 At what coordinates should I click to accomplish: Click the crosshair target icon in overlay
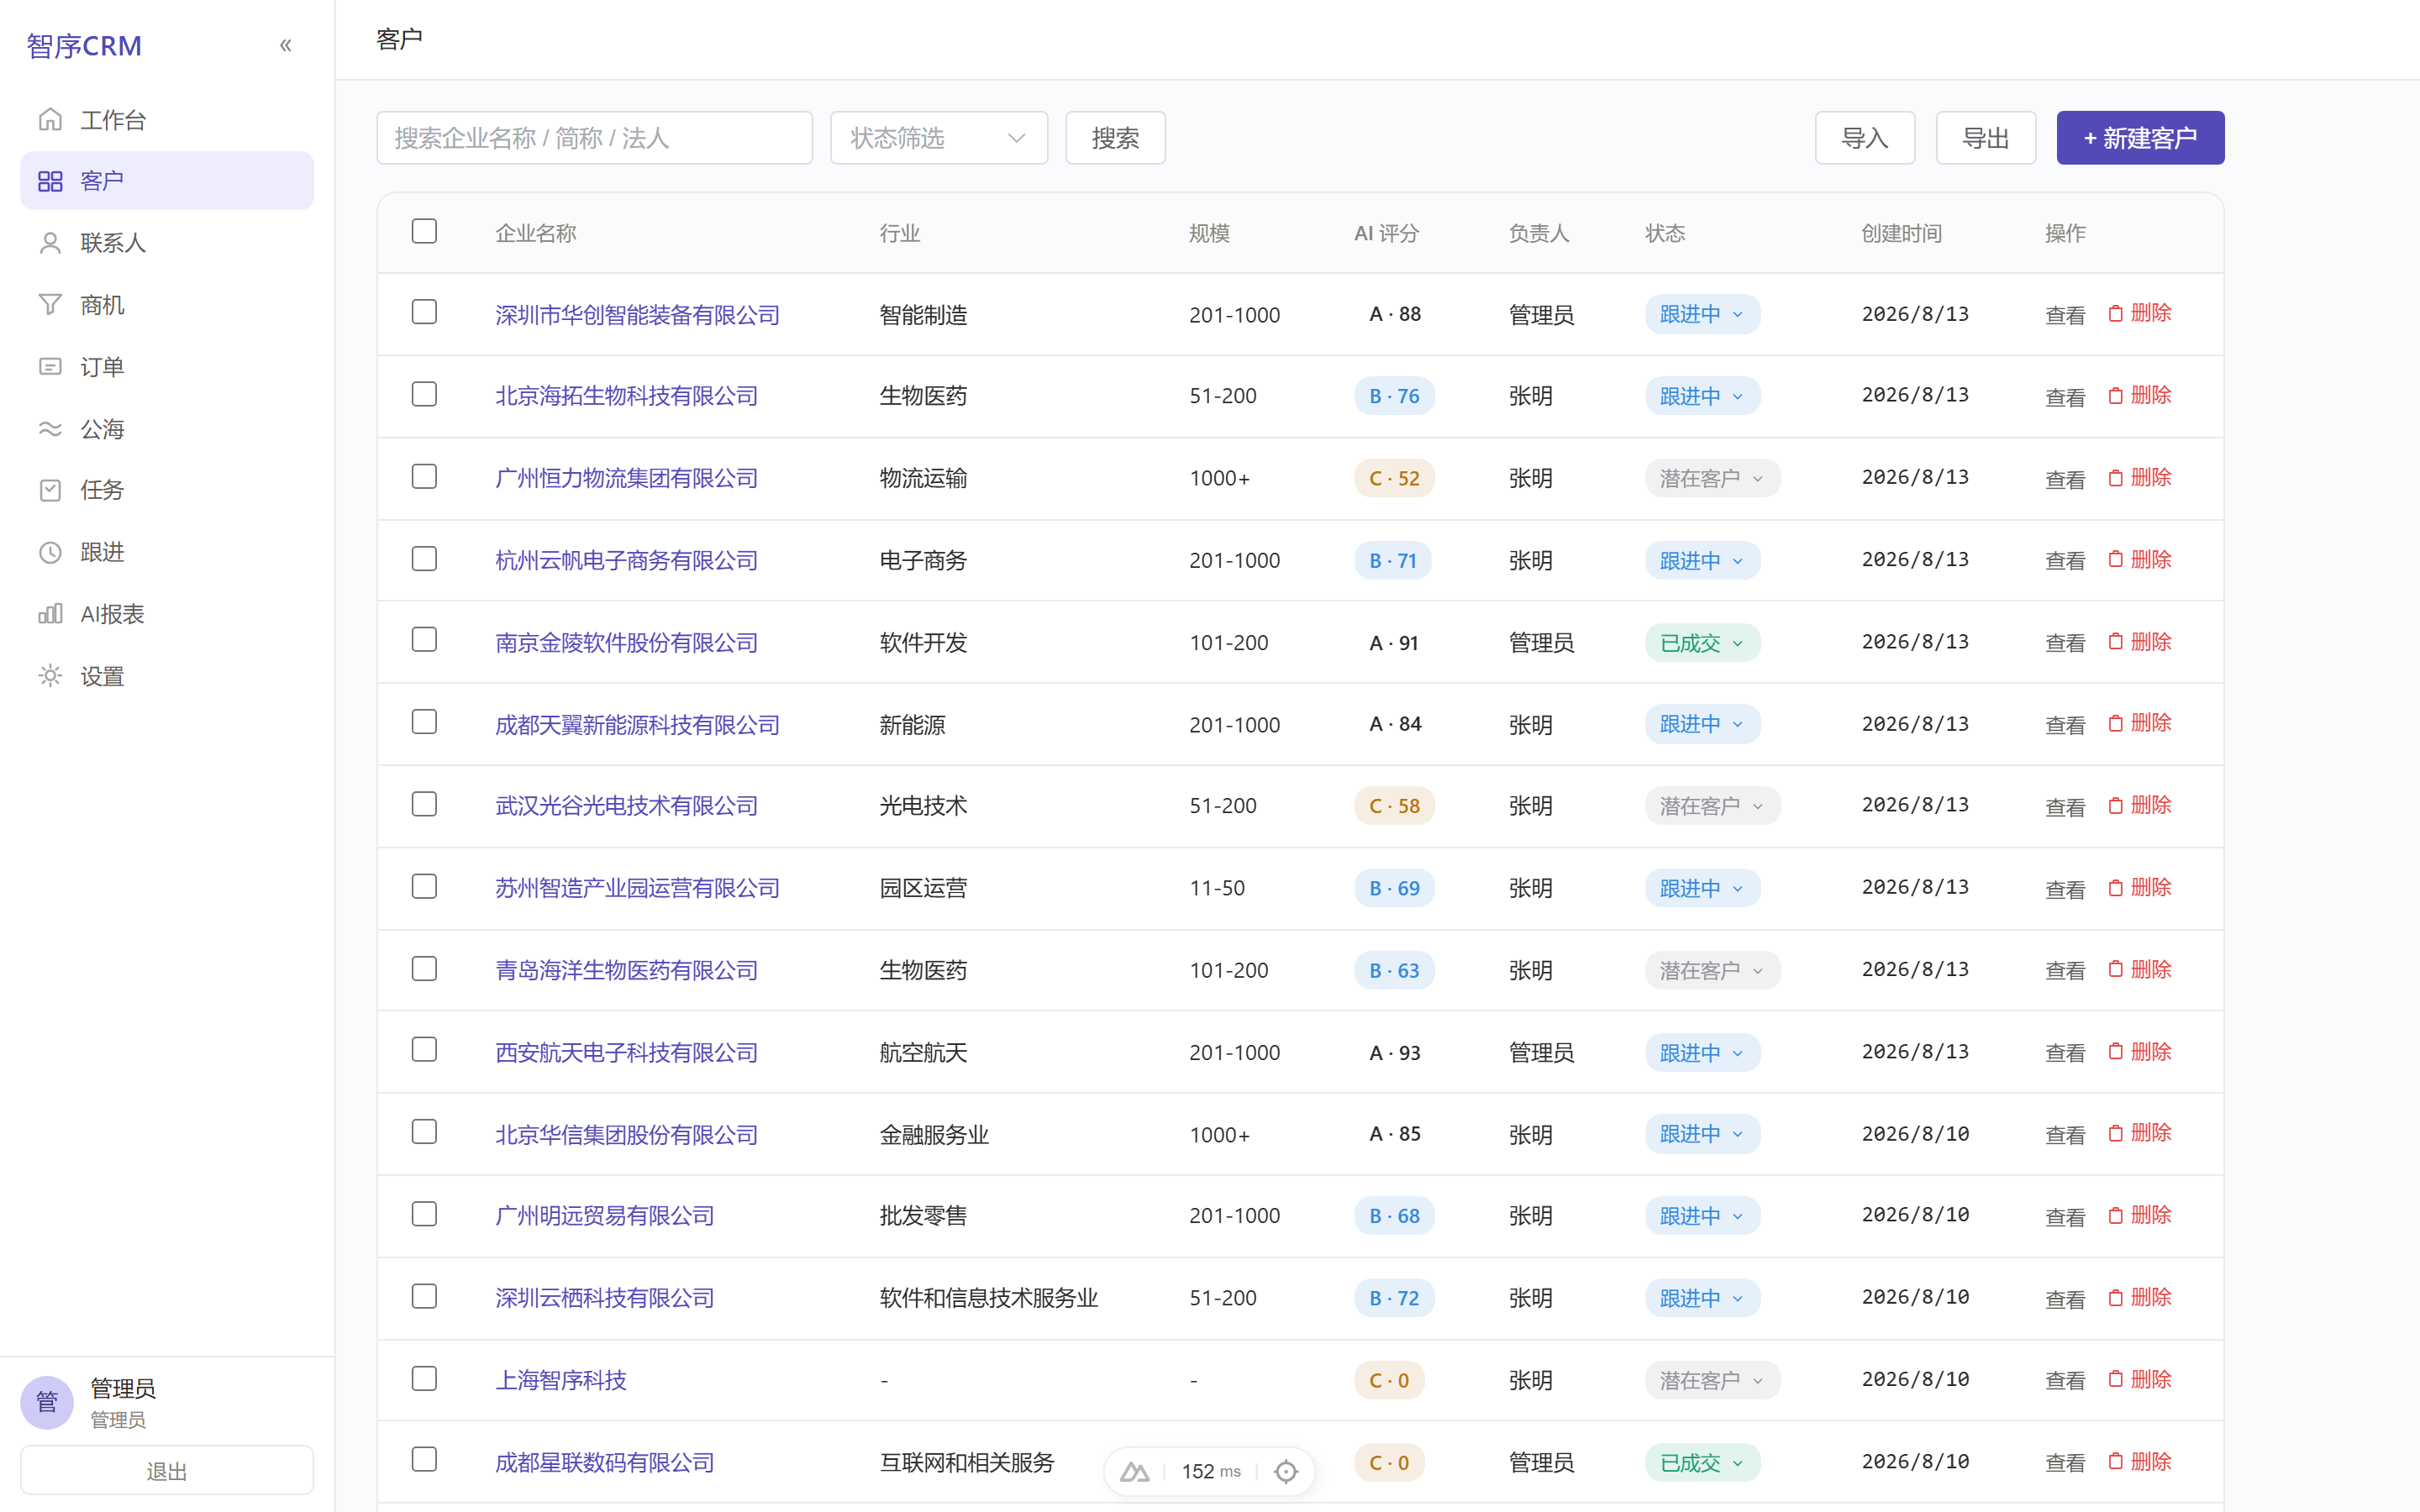click(x=1286, y=1471)
